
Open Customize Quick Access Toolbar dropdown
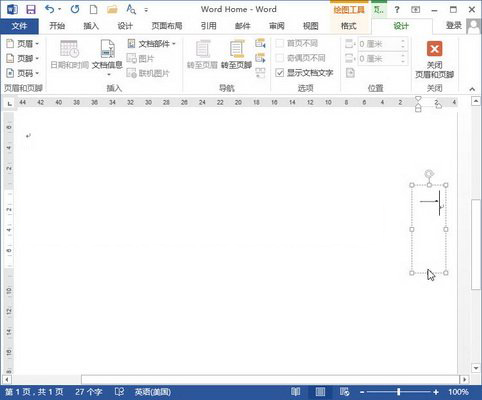pyautogui.click(x=146, y=10)
